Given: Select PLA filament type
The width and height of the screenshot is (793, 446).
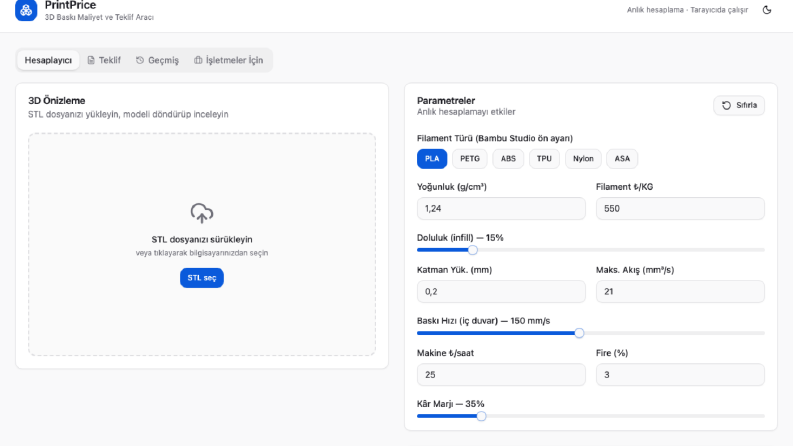Looking at the screenshot, I should point(432,159).
